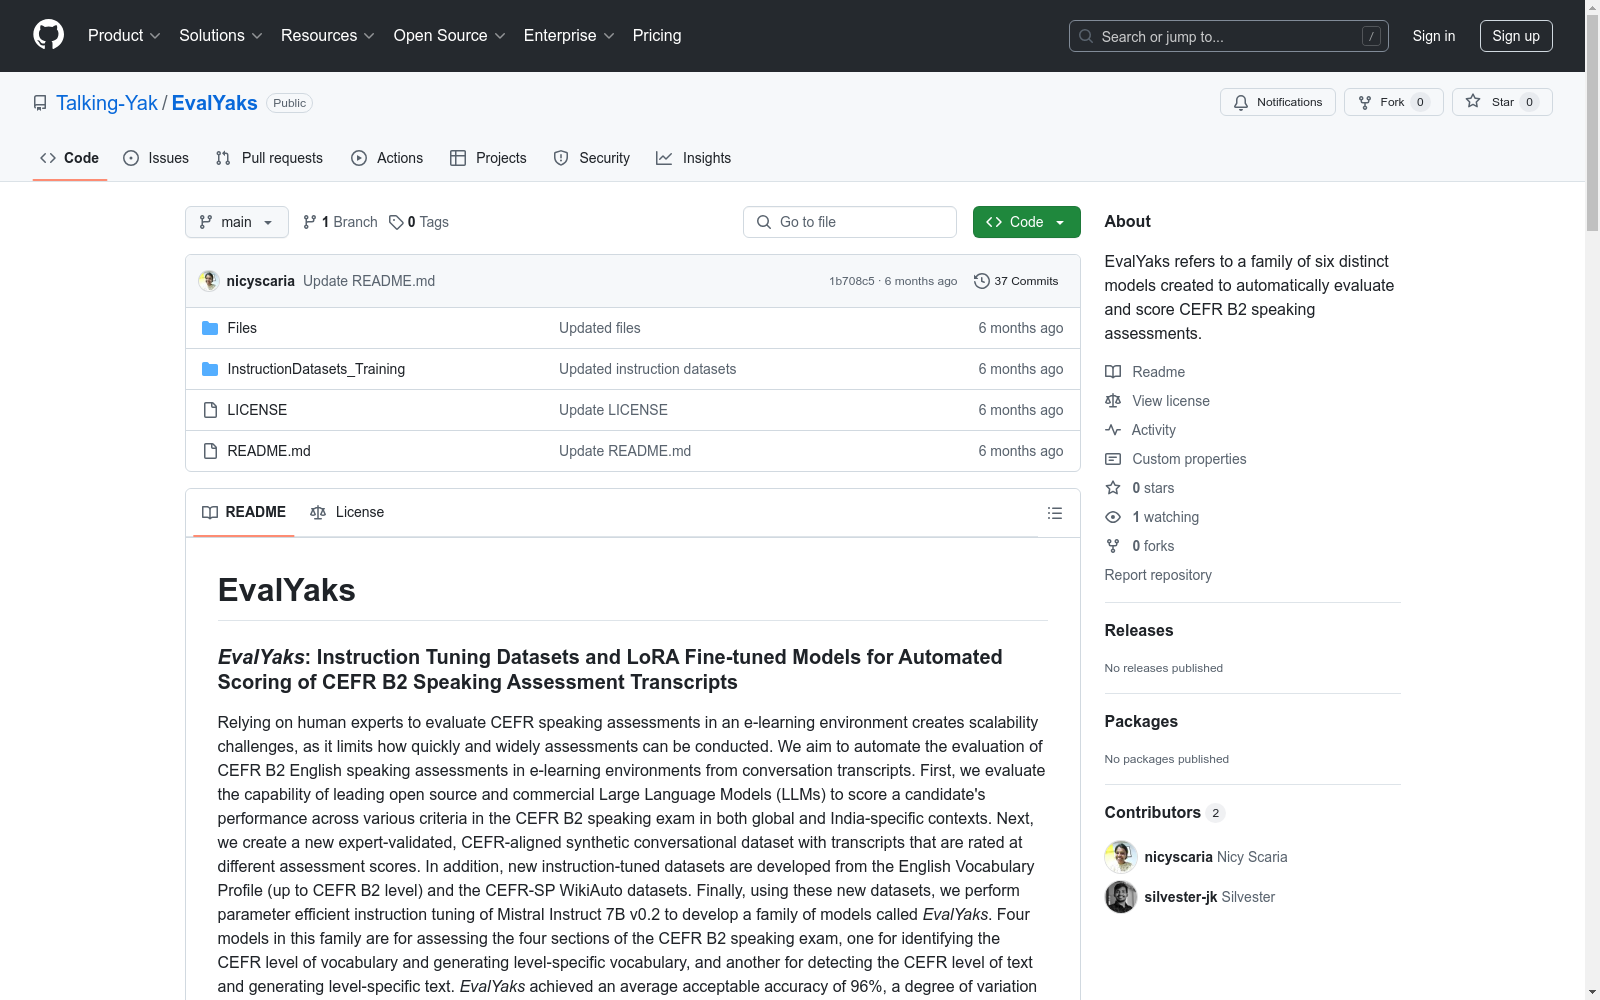This screenshot has width=1600, height=1000.
Task: Click the eye icon beside watching
Action: [x=1113, y=517]
